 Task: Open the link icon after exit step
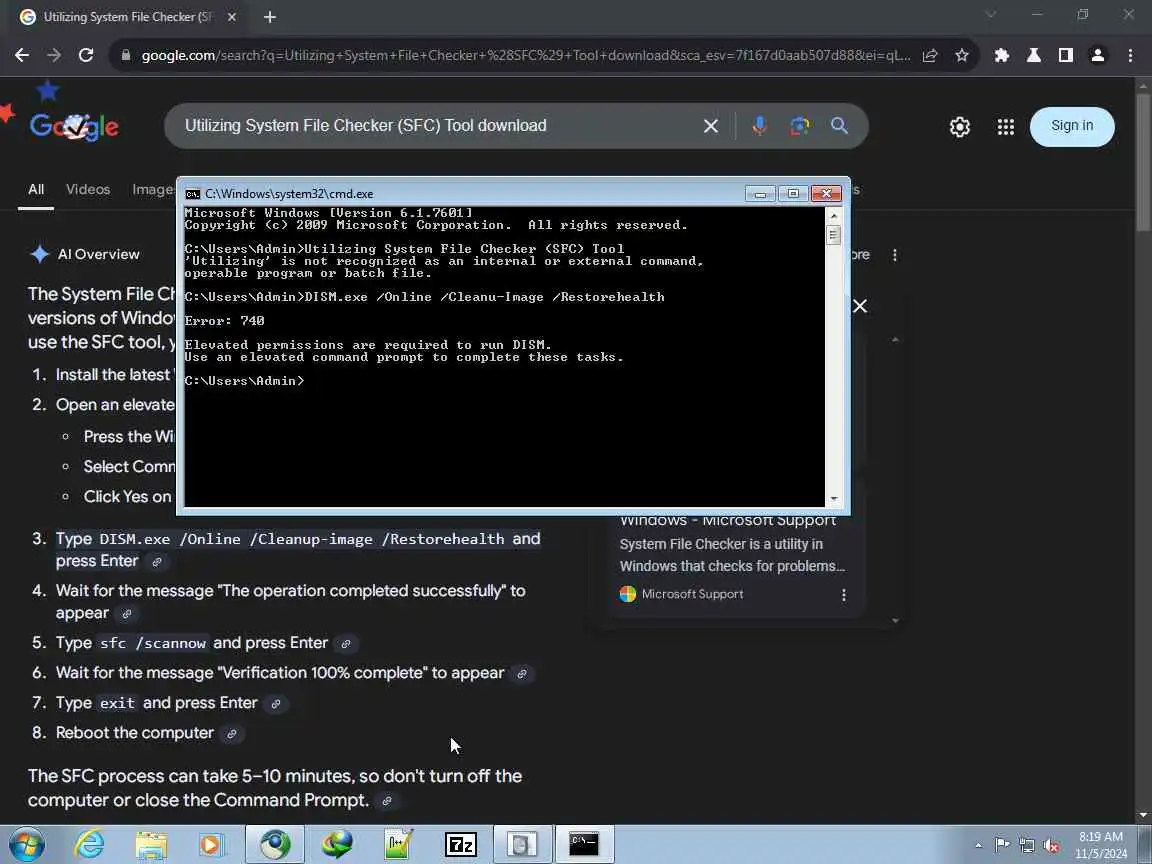(276, 705)
